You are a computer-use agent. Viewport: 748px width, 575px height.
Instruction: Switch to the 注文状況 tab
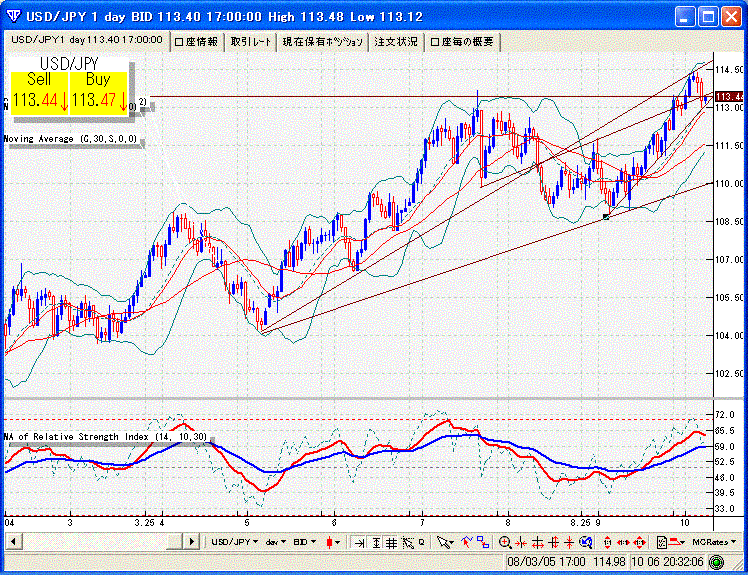pos(396,41)
